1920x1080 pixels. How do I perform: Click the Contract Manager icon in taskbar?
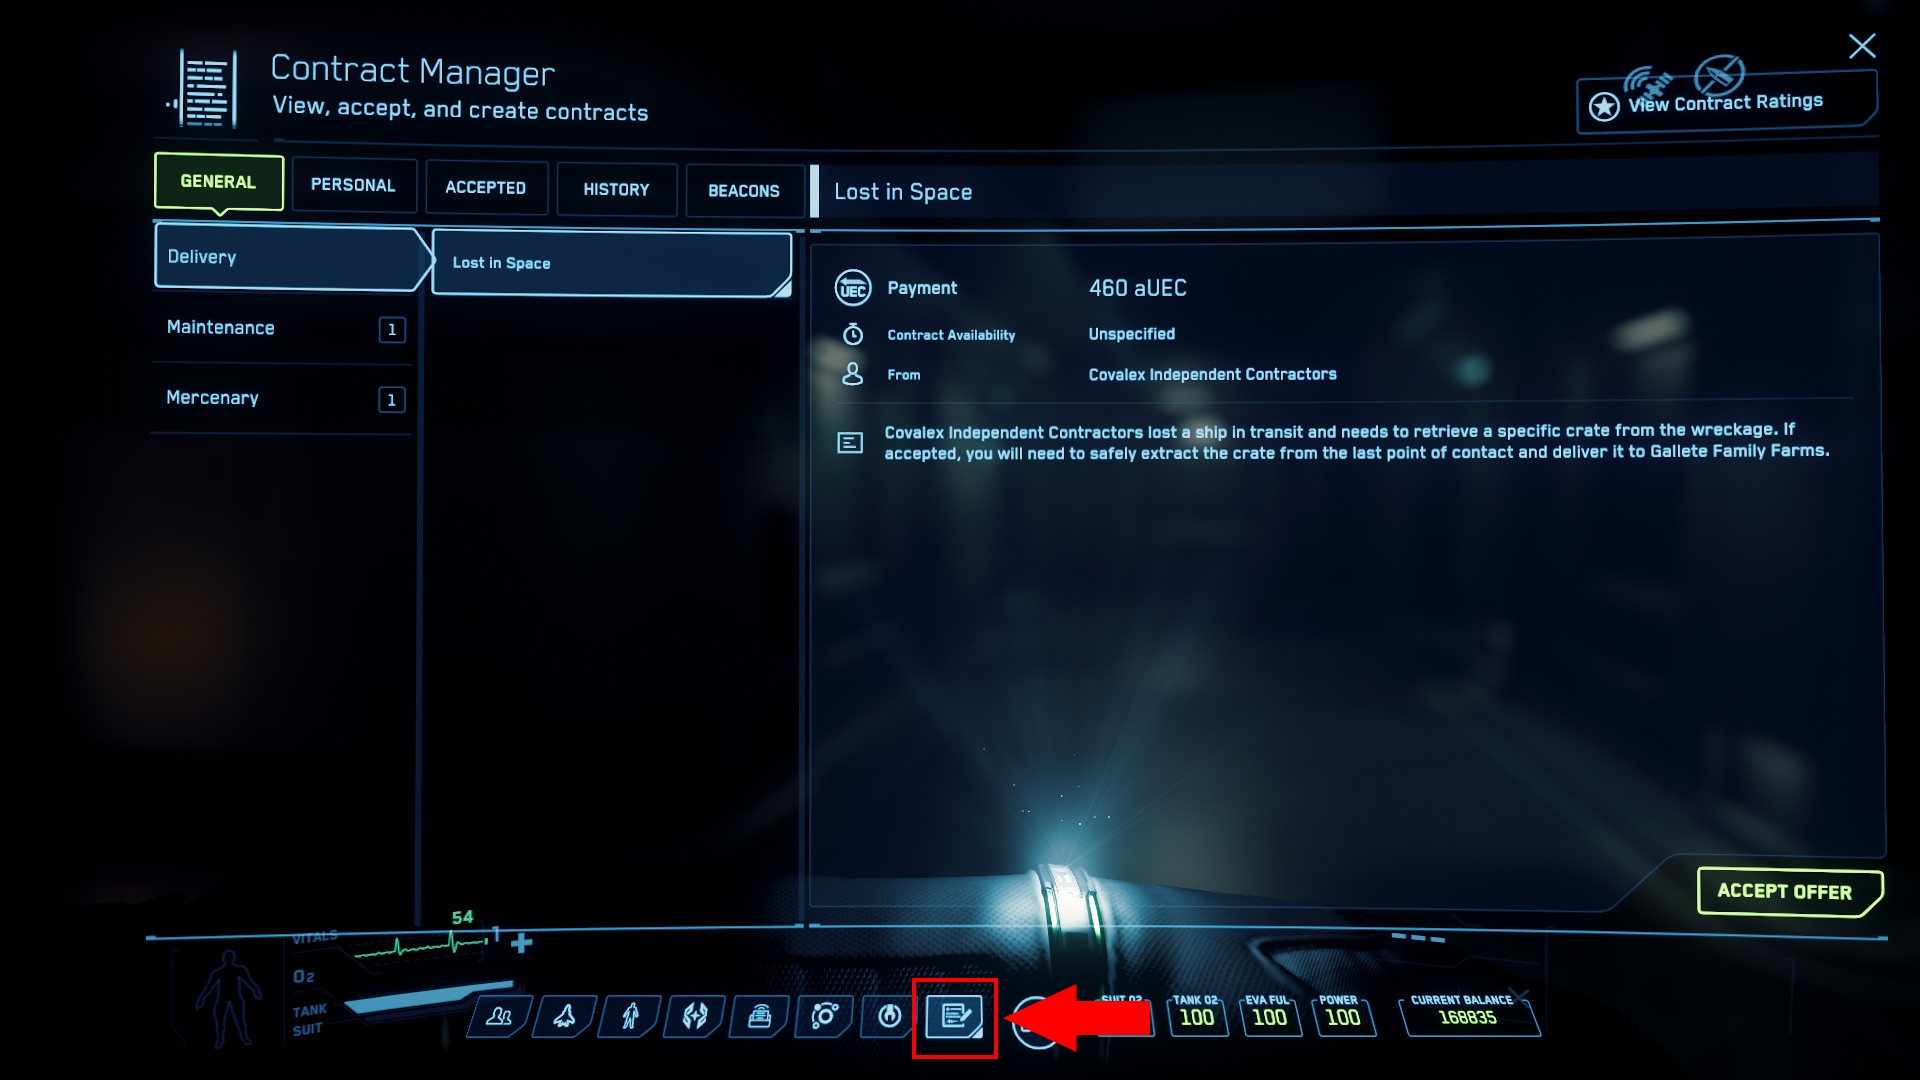click(x=955, y=1015)
